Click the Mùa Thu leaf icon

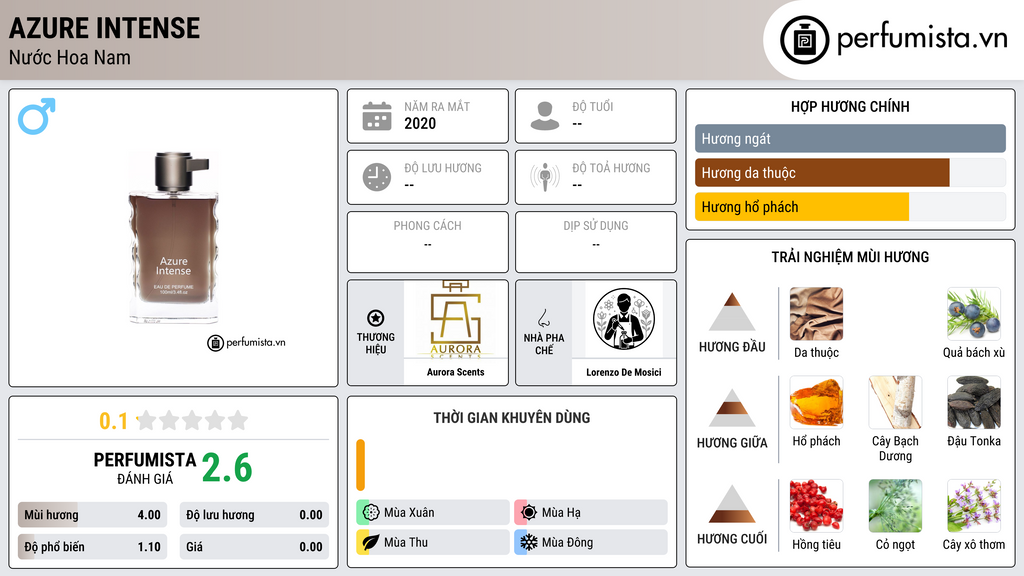[371, 542]
